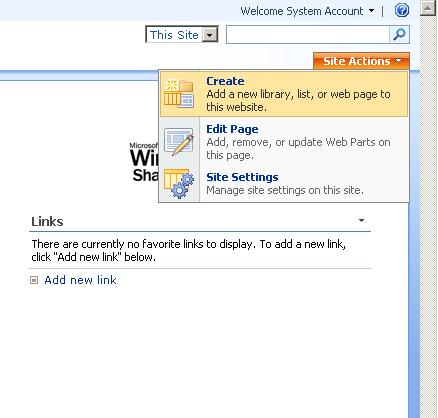The image size is (438, 418).
Task: Click the Add new link bullet icon
Action: (x=34, y=280)
